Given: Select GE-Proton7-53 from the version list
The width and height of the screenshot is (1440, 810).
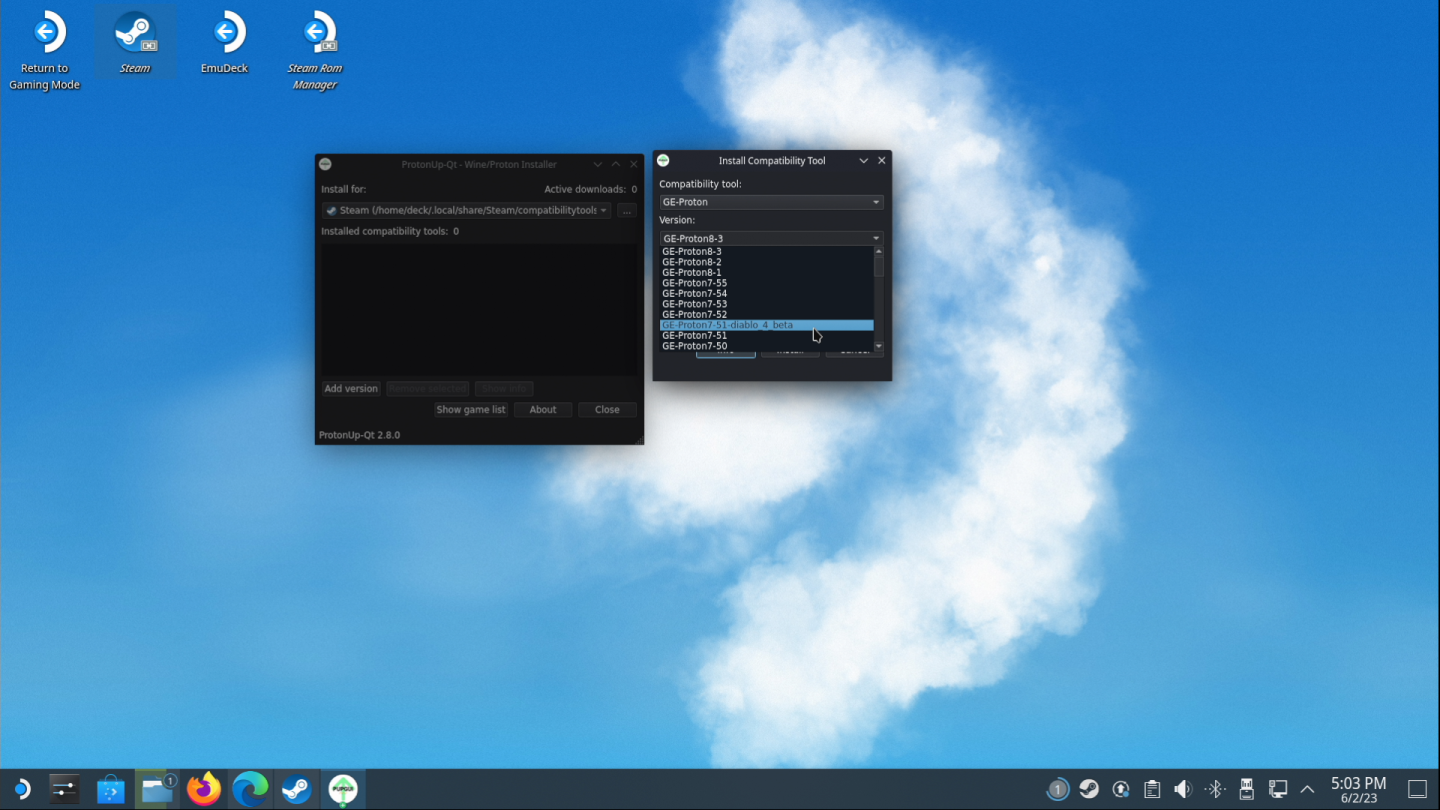Looking at the screenshot, I should point(766,304).
